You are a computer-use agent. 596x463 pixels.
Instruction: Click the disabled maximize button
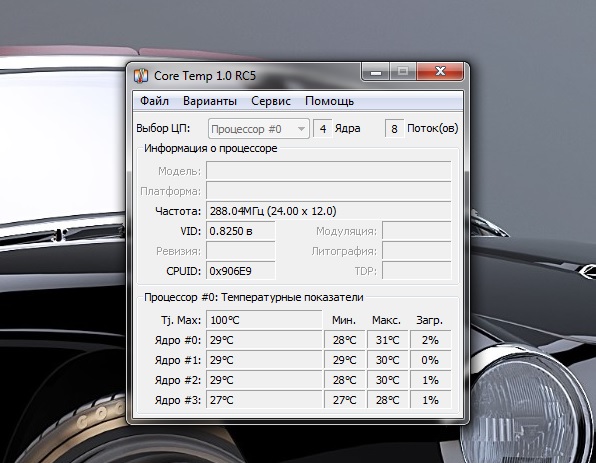(403, 71)
